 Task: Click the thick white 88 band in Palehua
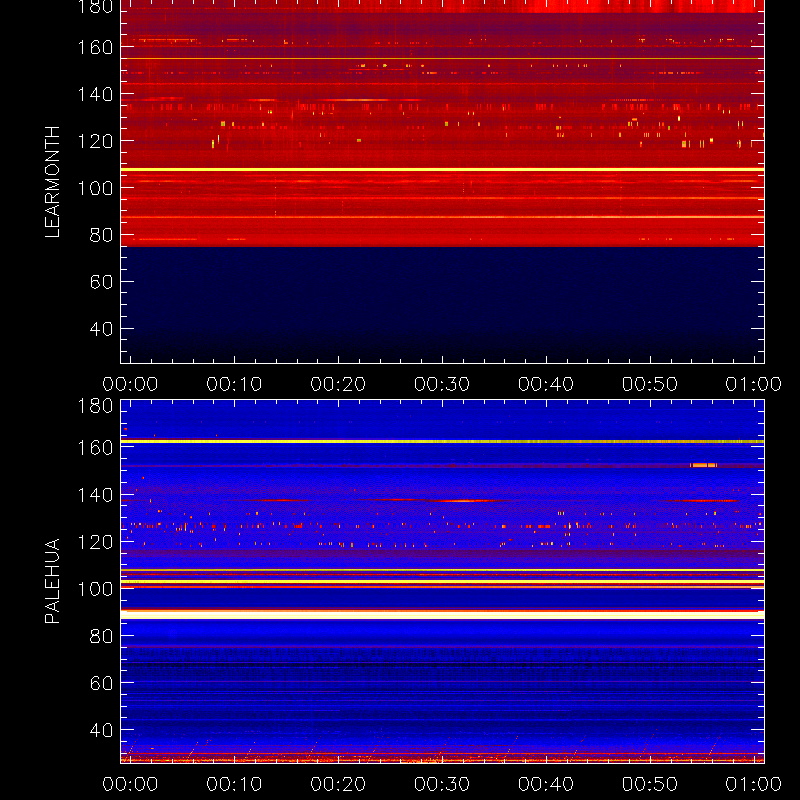point(442,615)
